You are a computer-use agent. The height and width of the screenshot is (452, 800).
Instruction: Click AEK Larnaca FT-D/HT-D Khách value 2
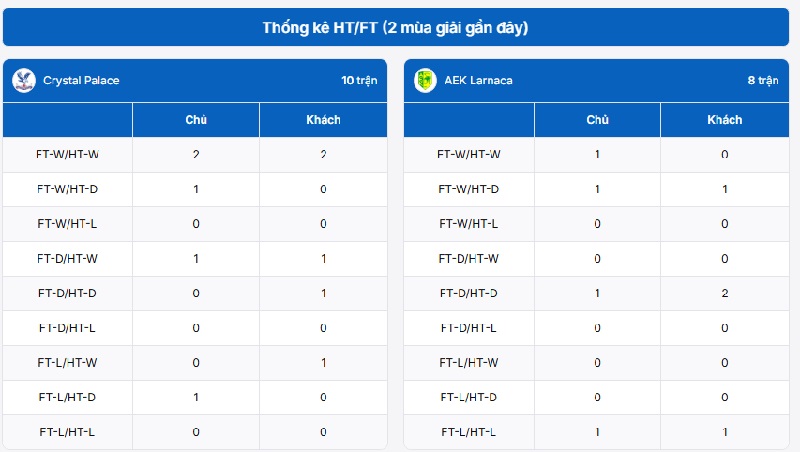[x=724, y=293]
